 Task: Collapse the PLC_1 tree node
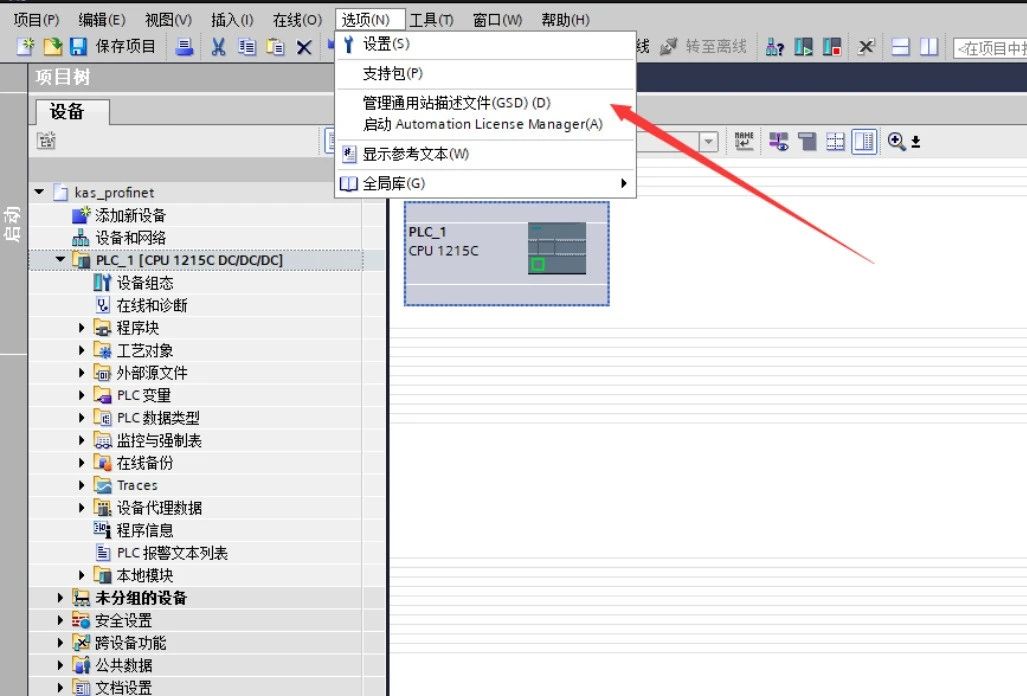(x=61, y=260)
